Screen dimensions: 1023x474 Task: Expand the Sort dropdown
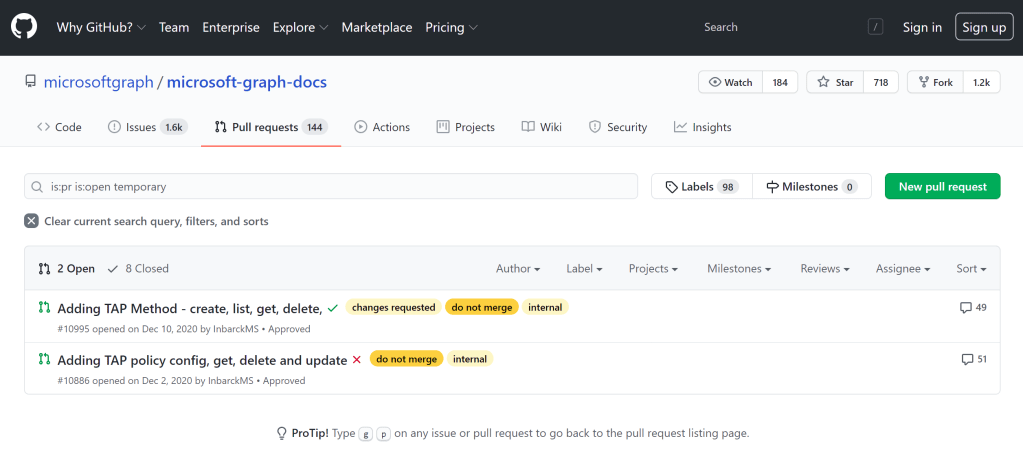coord(971,268)
